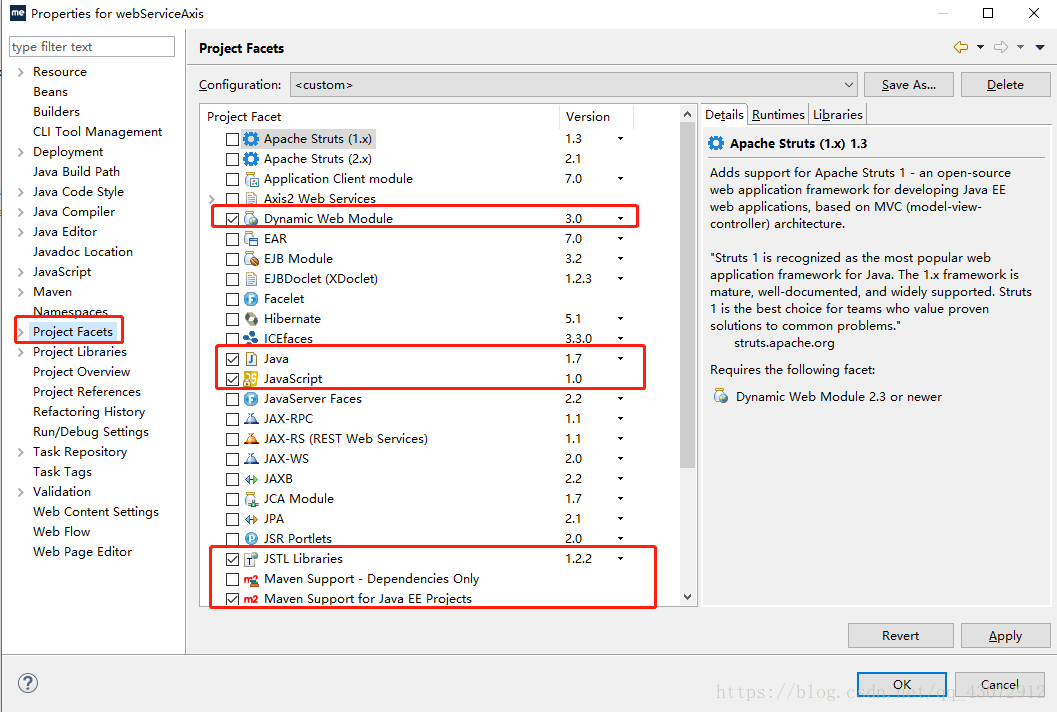Select Java Build Path in the sidebar

(x=76, y=172)
